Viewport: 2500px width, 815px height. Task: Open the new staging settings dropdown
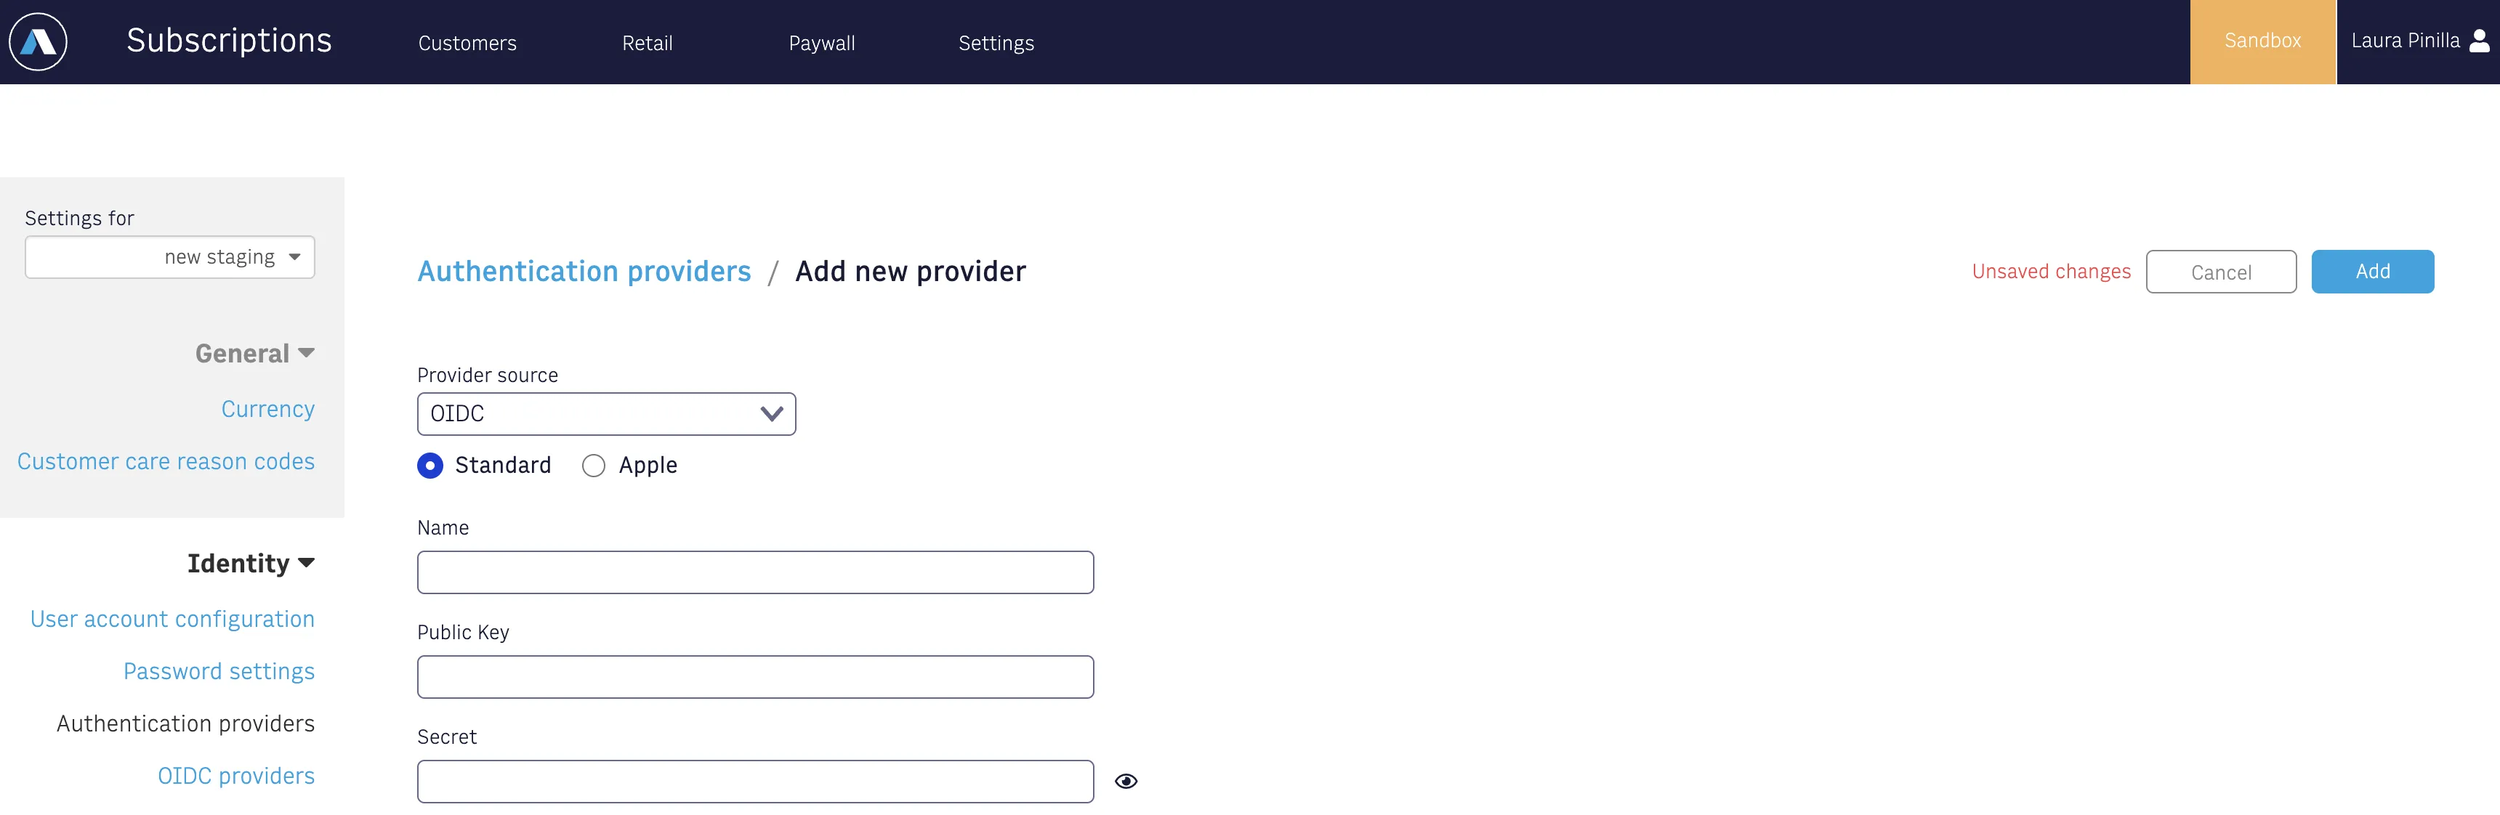(170, 257)
